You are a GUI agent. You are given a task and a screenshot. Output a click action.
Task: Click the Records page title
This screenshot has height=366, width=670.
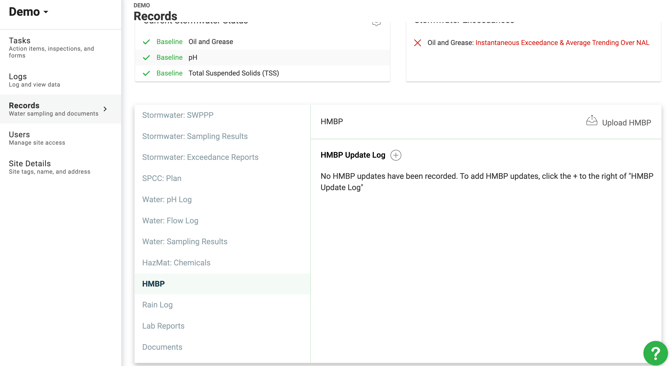pyautogui.click(x=155, y=16)
